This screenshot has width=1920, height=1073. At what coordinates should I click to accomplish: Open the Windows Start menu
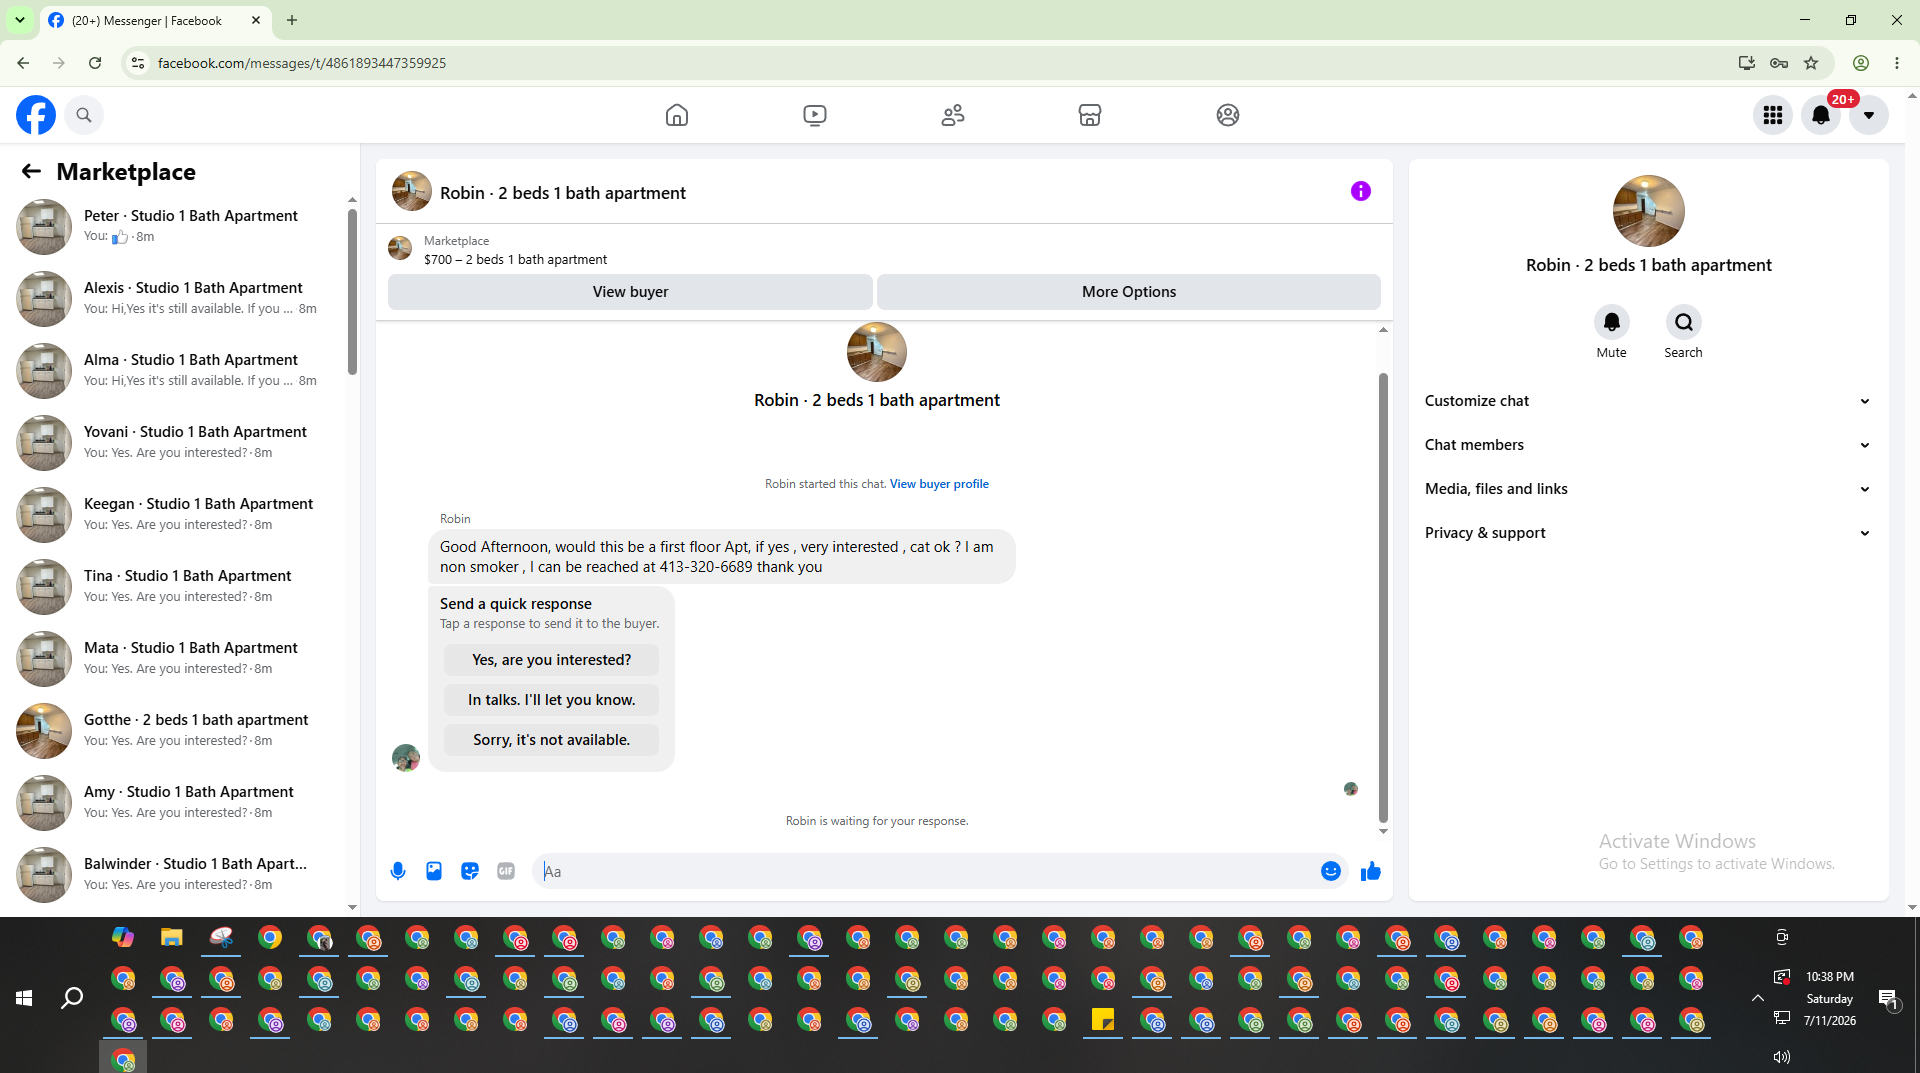(24, 997)
